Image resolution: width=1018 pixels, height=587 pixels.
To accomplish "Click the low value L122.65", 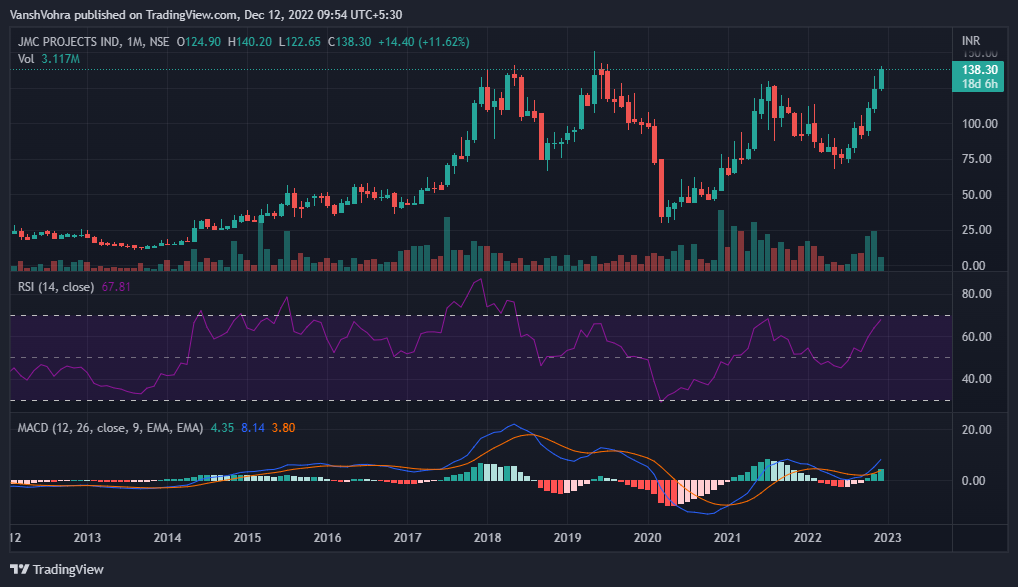I will pyautogui.click(x=299, y=42).
